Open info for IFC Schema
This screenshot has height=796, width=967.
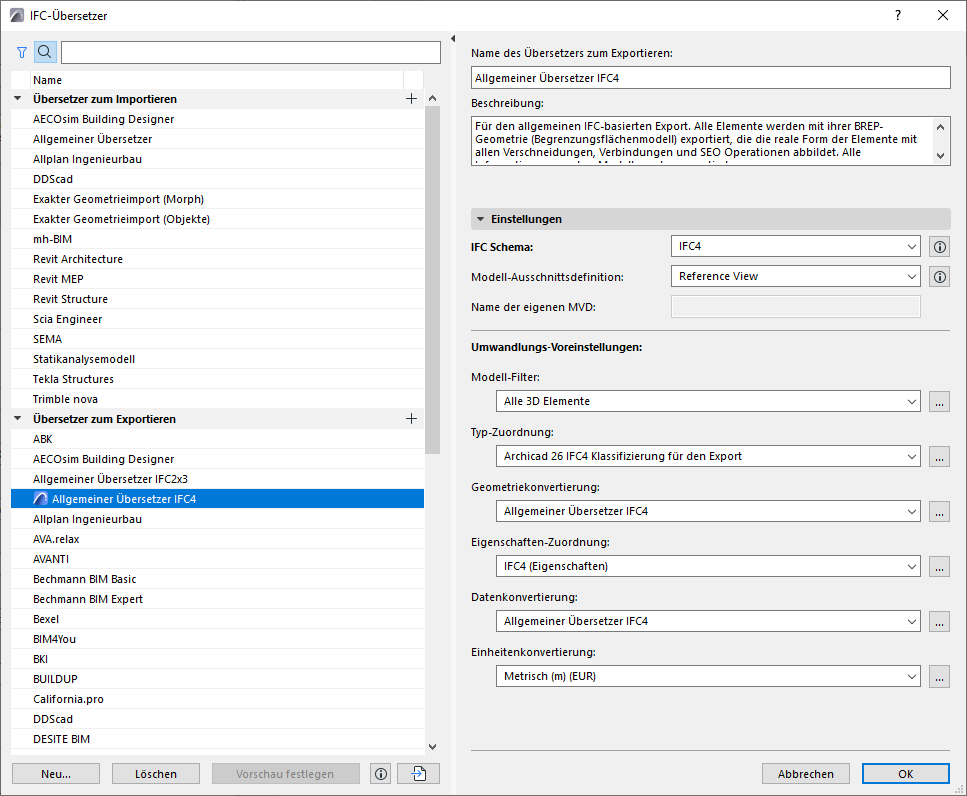pyautogui.click(x=939, y=246)
